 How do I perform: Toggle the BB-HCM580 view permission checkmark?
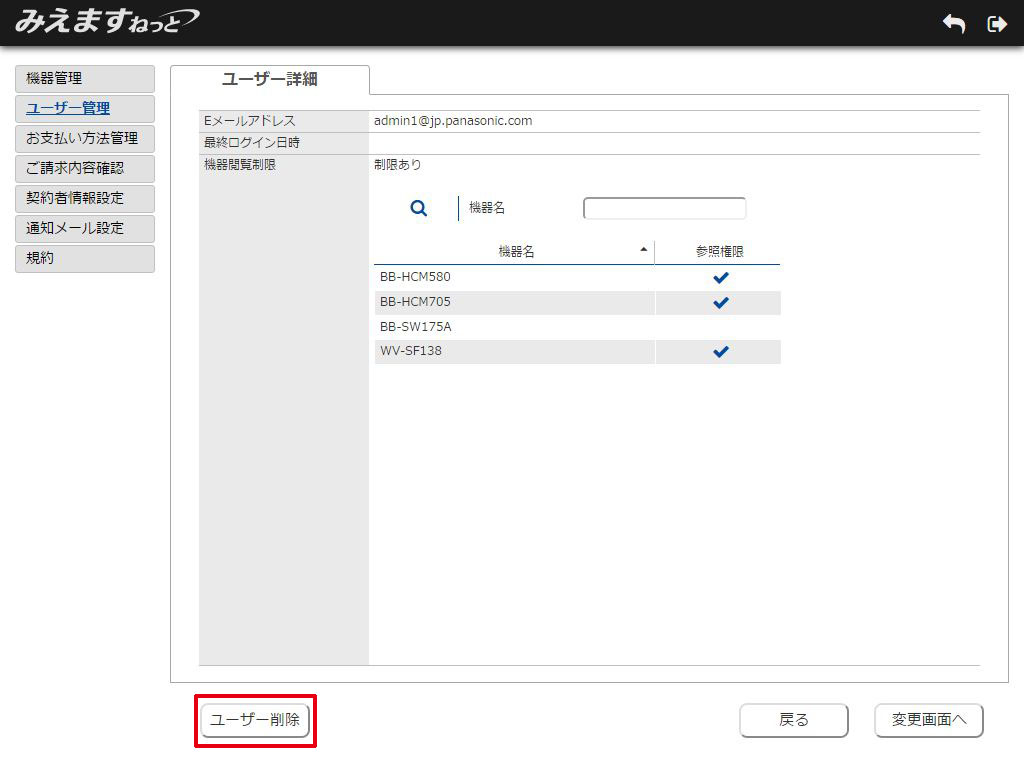720,277
